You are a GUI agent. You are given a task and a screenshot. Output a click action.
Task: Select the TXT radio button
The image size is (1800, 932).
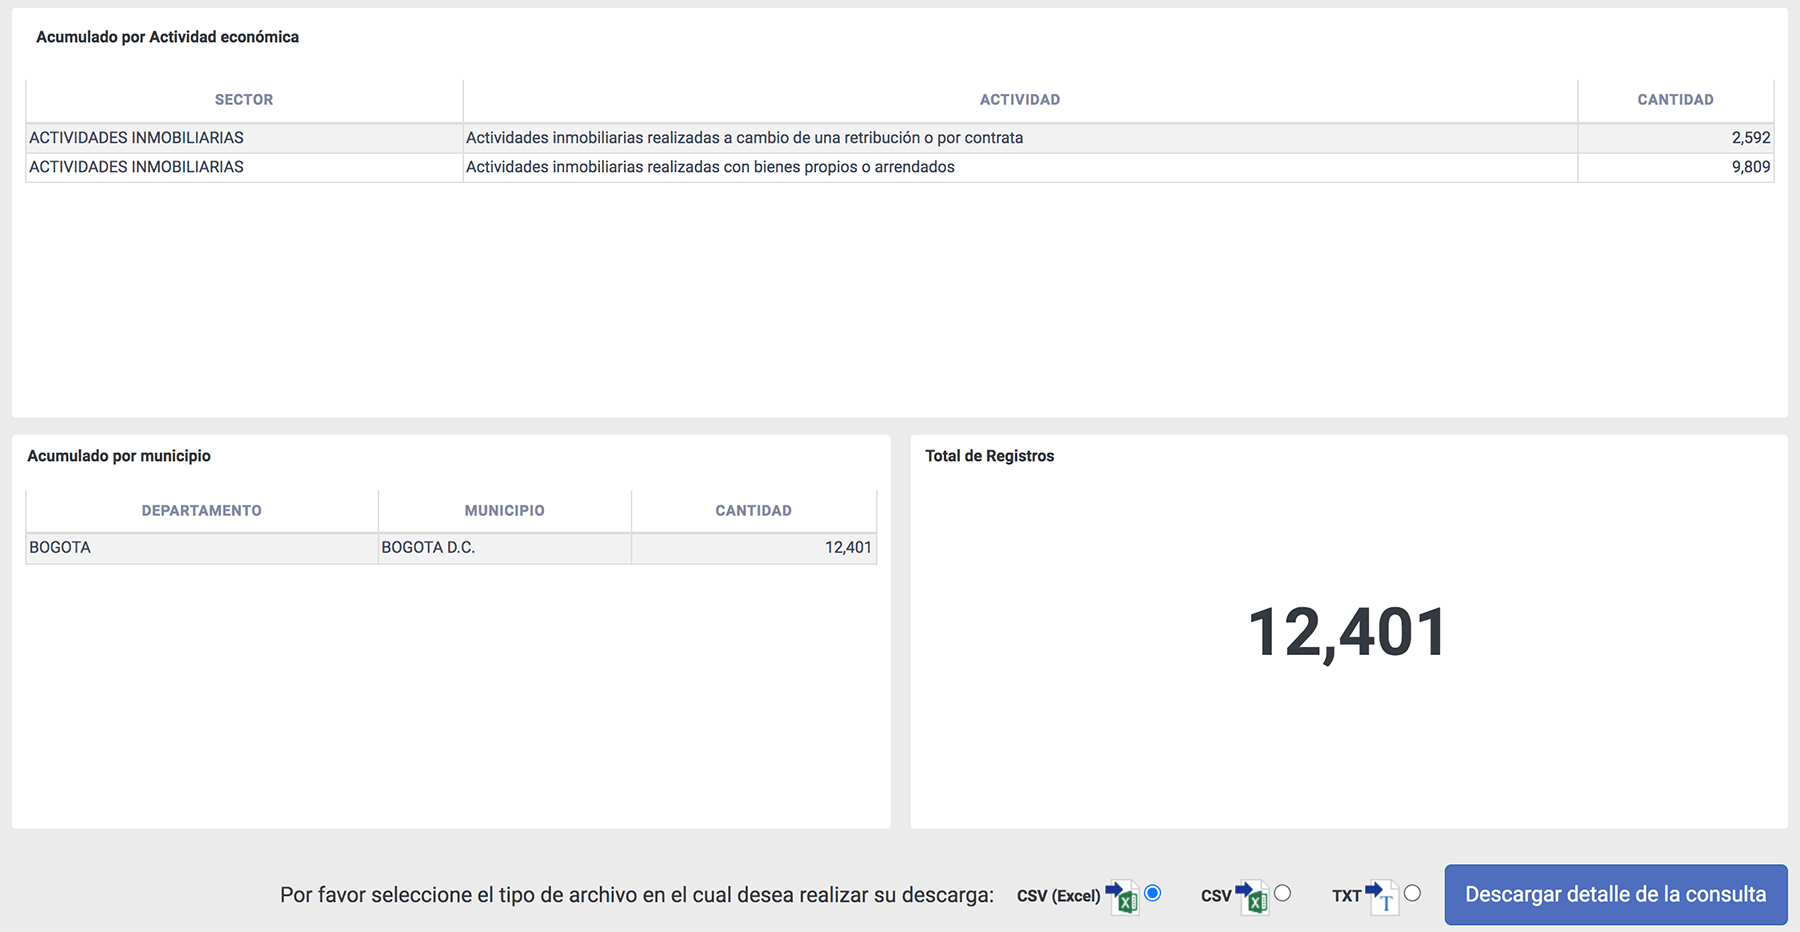point(1412,893)
